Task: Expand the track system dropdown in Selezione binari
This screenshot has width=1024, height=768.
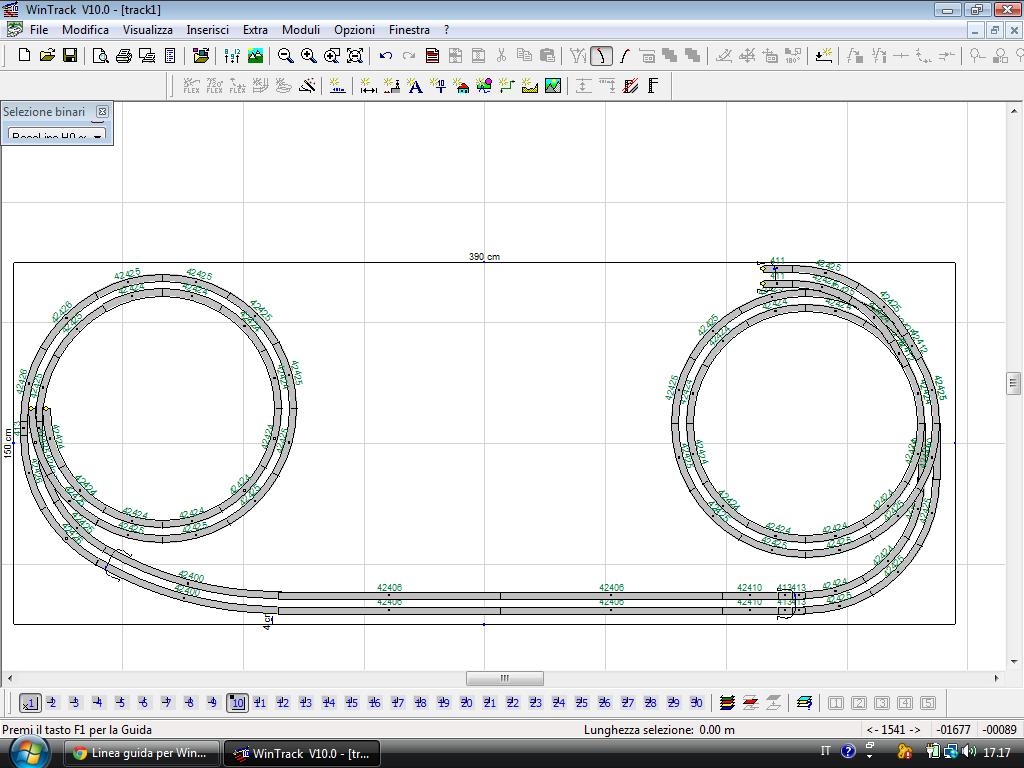Action: pyautogui.click(x=97, y=136)
